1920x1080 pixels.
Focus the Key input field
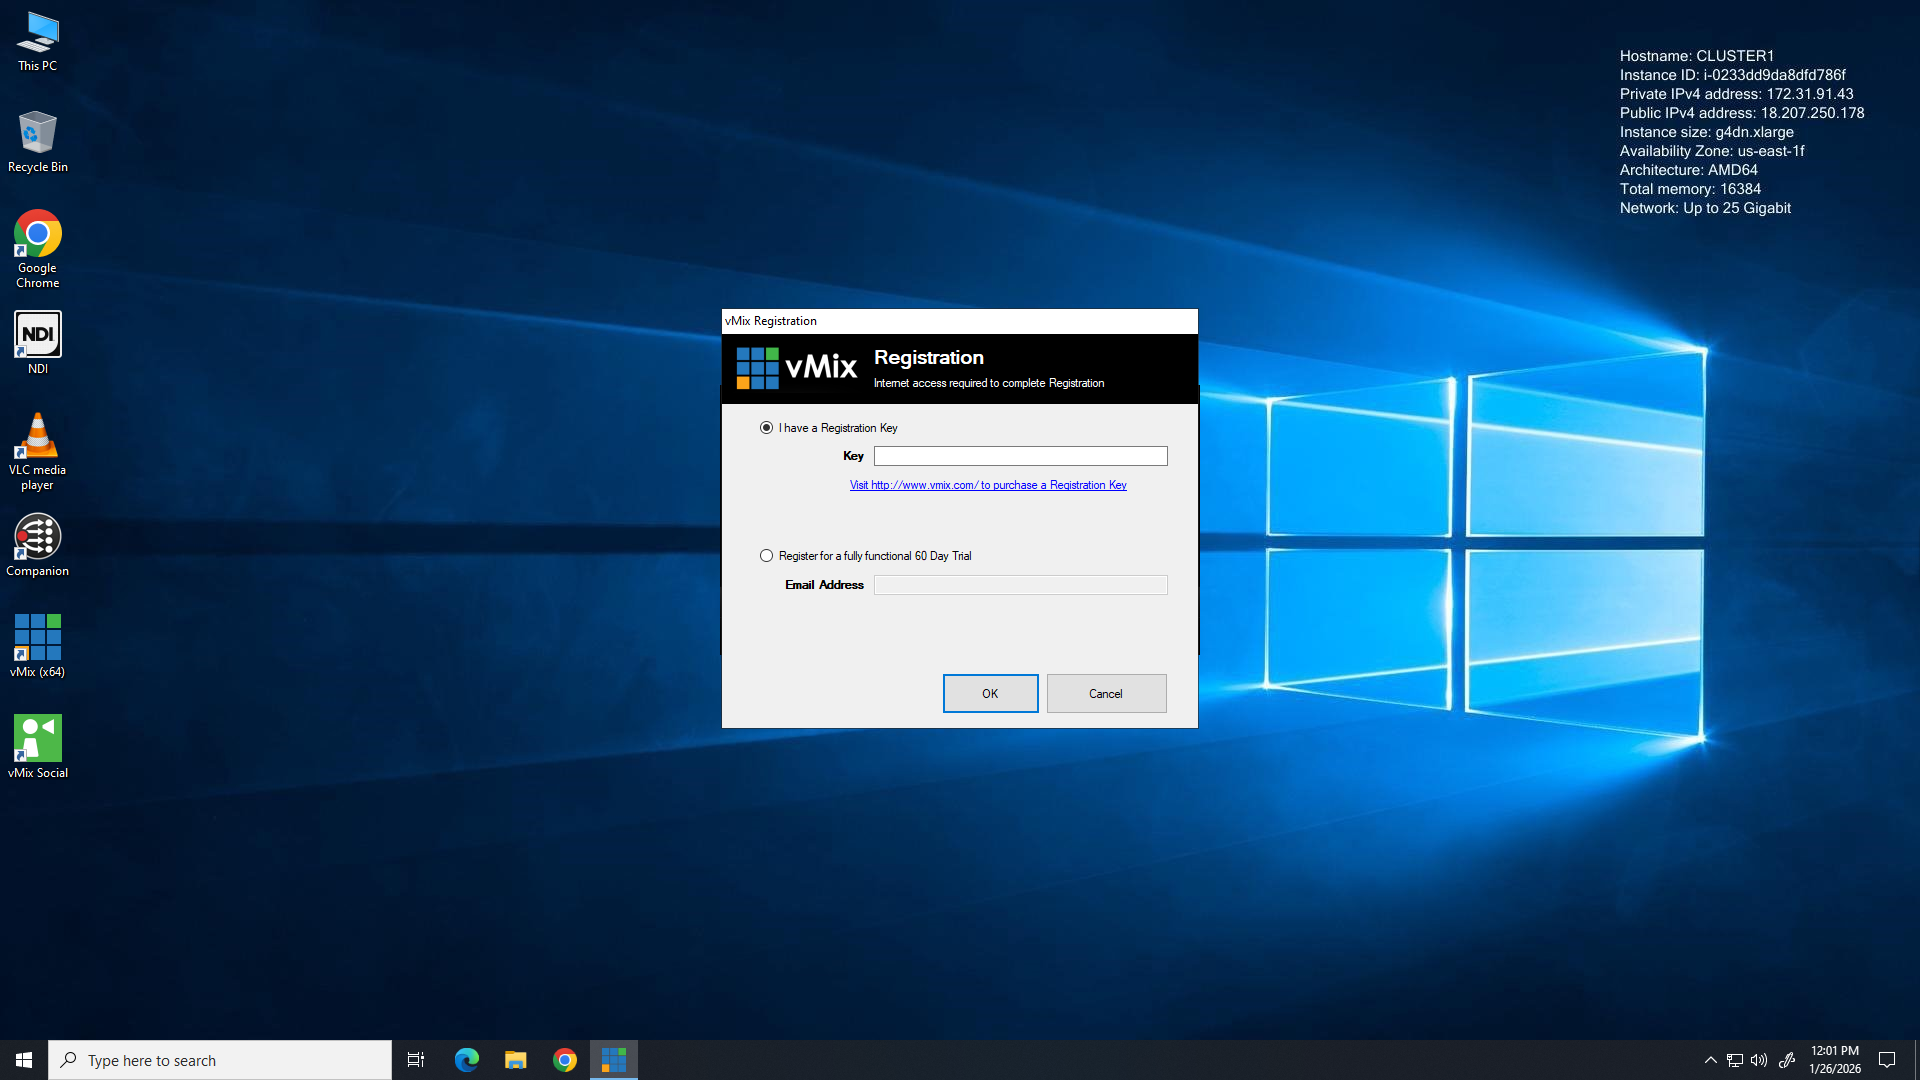1020,456
